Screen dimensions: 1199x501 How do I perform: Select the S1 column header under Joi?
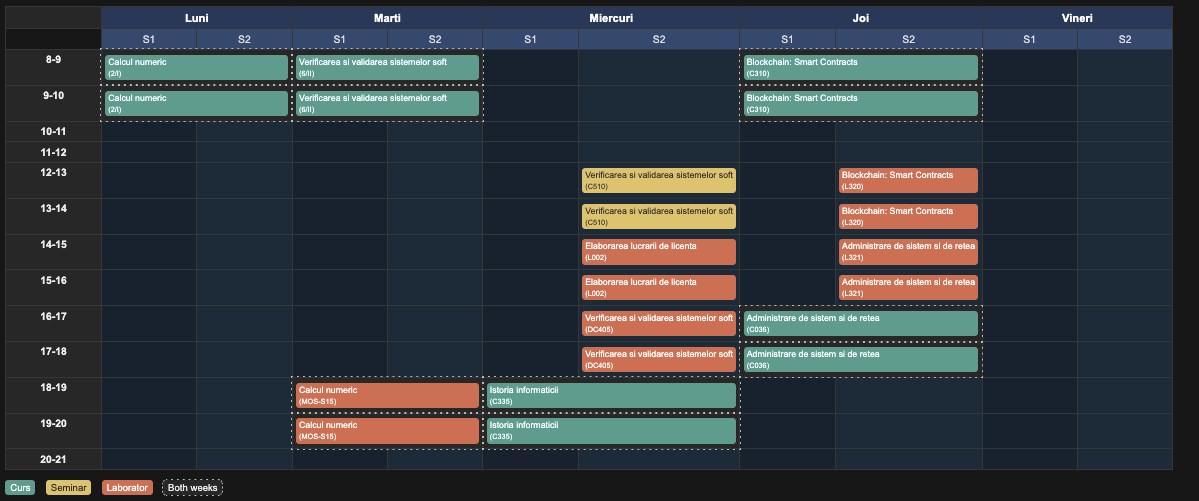click(x=787, y=39)
